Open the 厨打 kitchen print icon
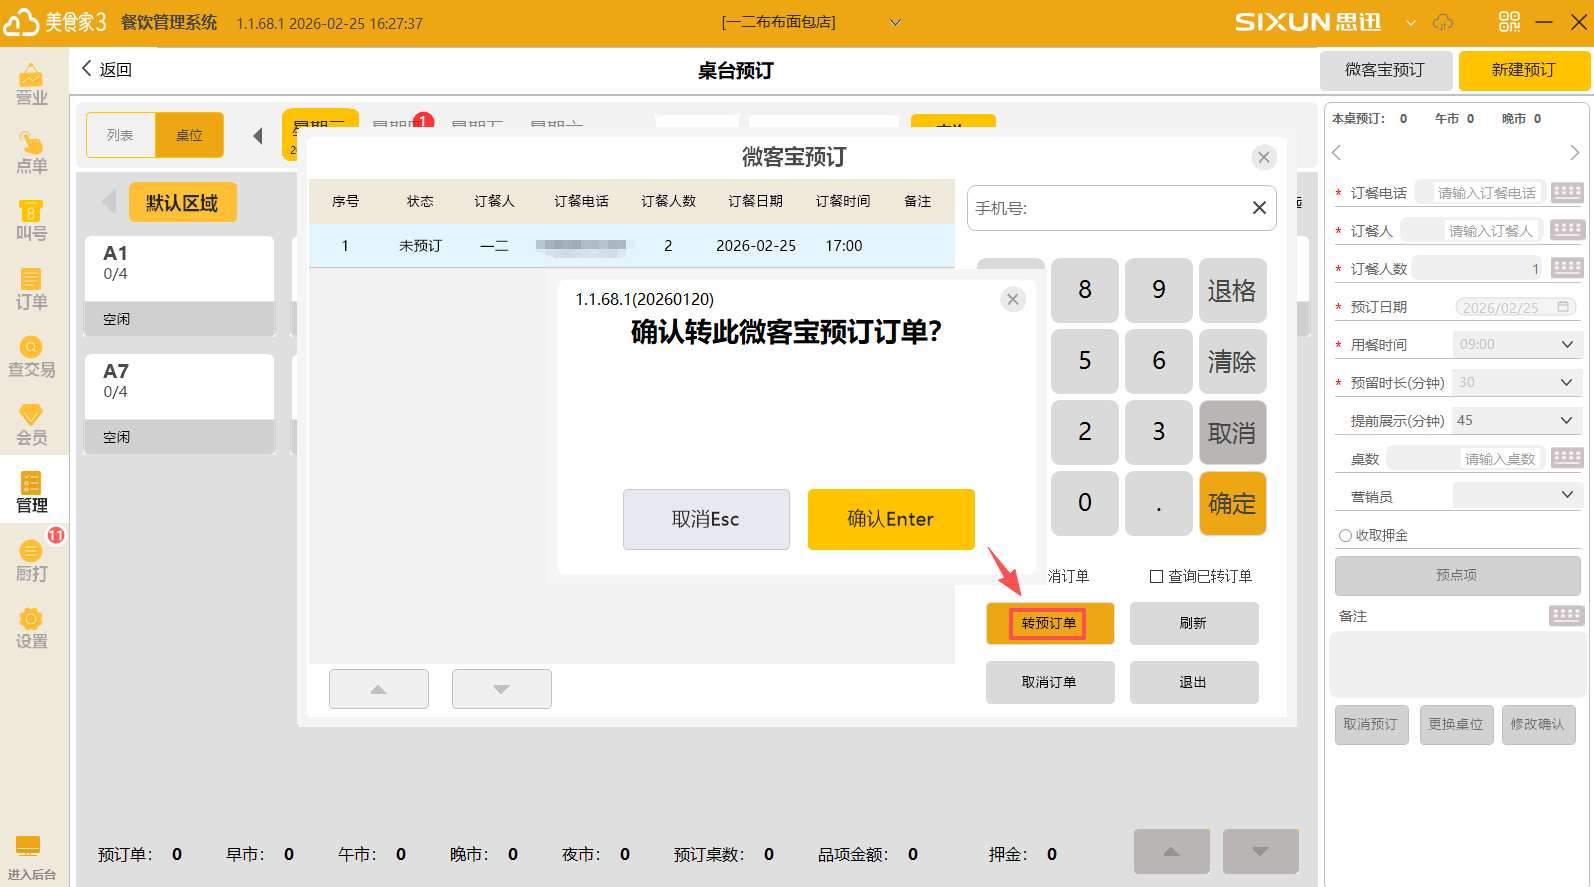Image resolution: width=1594 pixels, height=887 pixels. click(31, 560)
